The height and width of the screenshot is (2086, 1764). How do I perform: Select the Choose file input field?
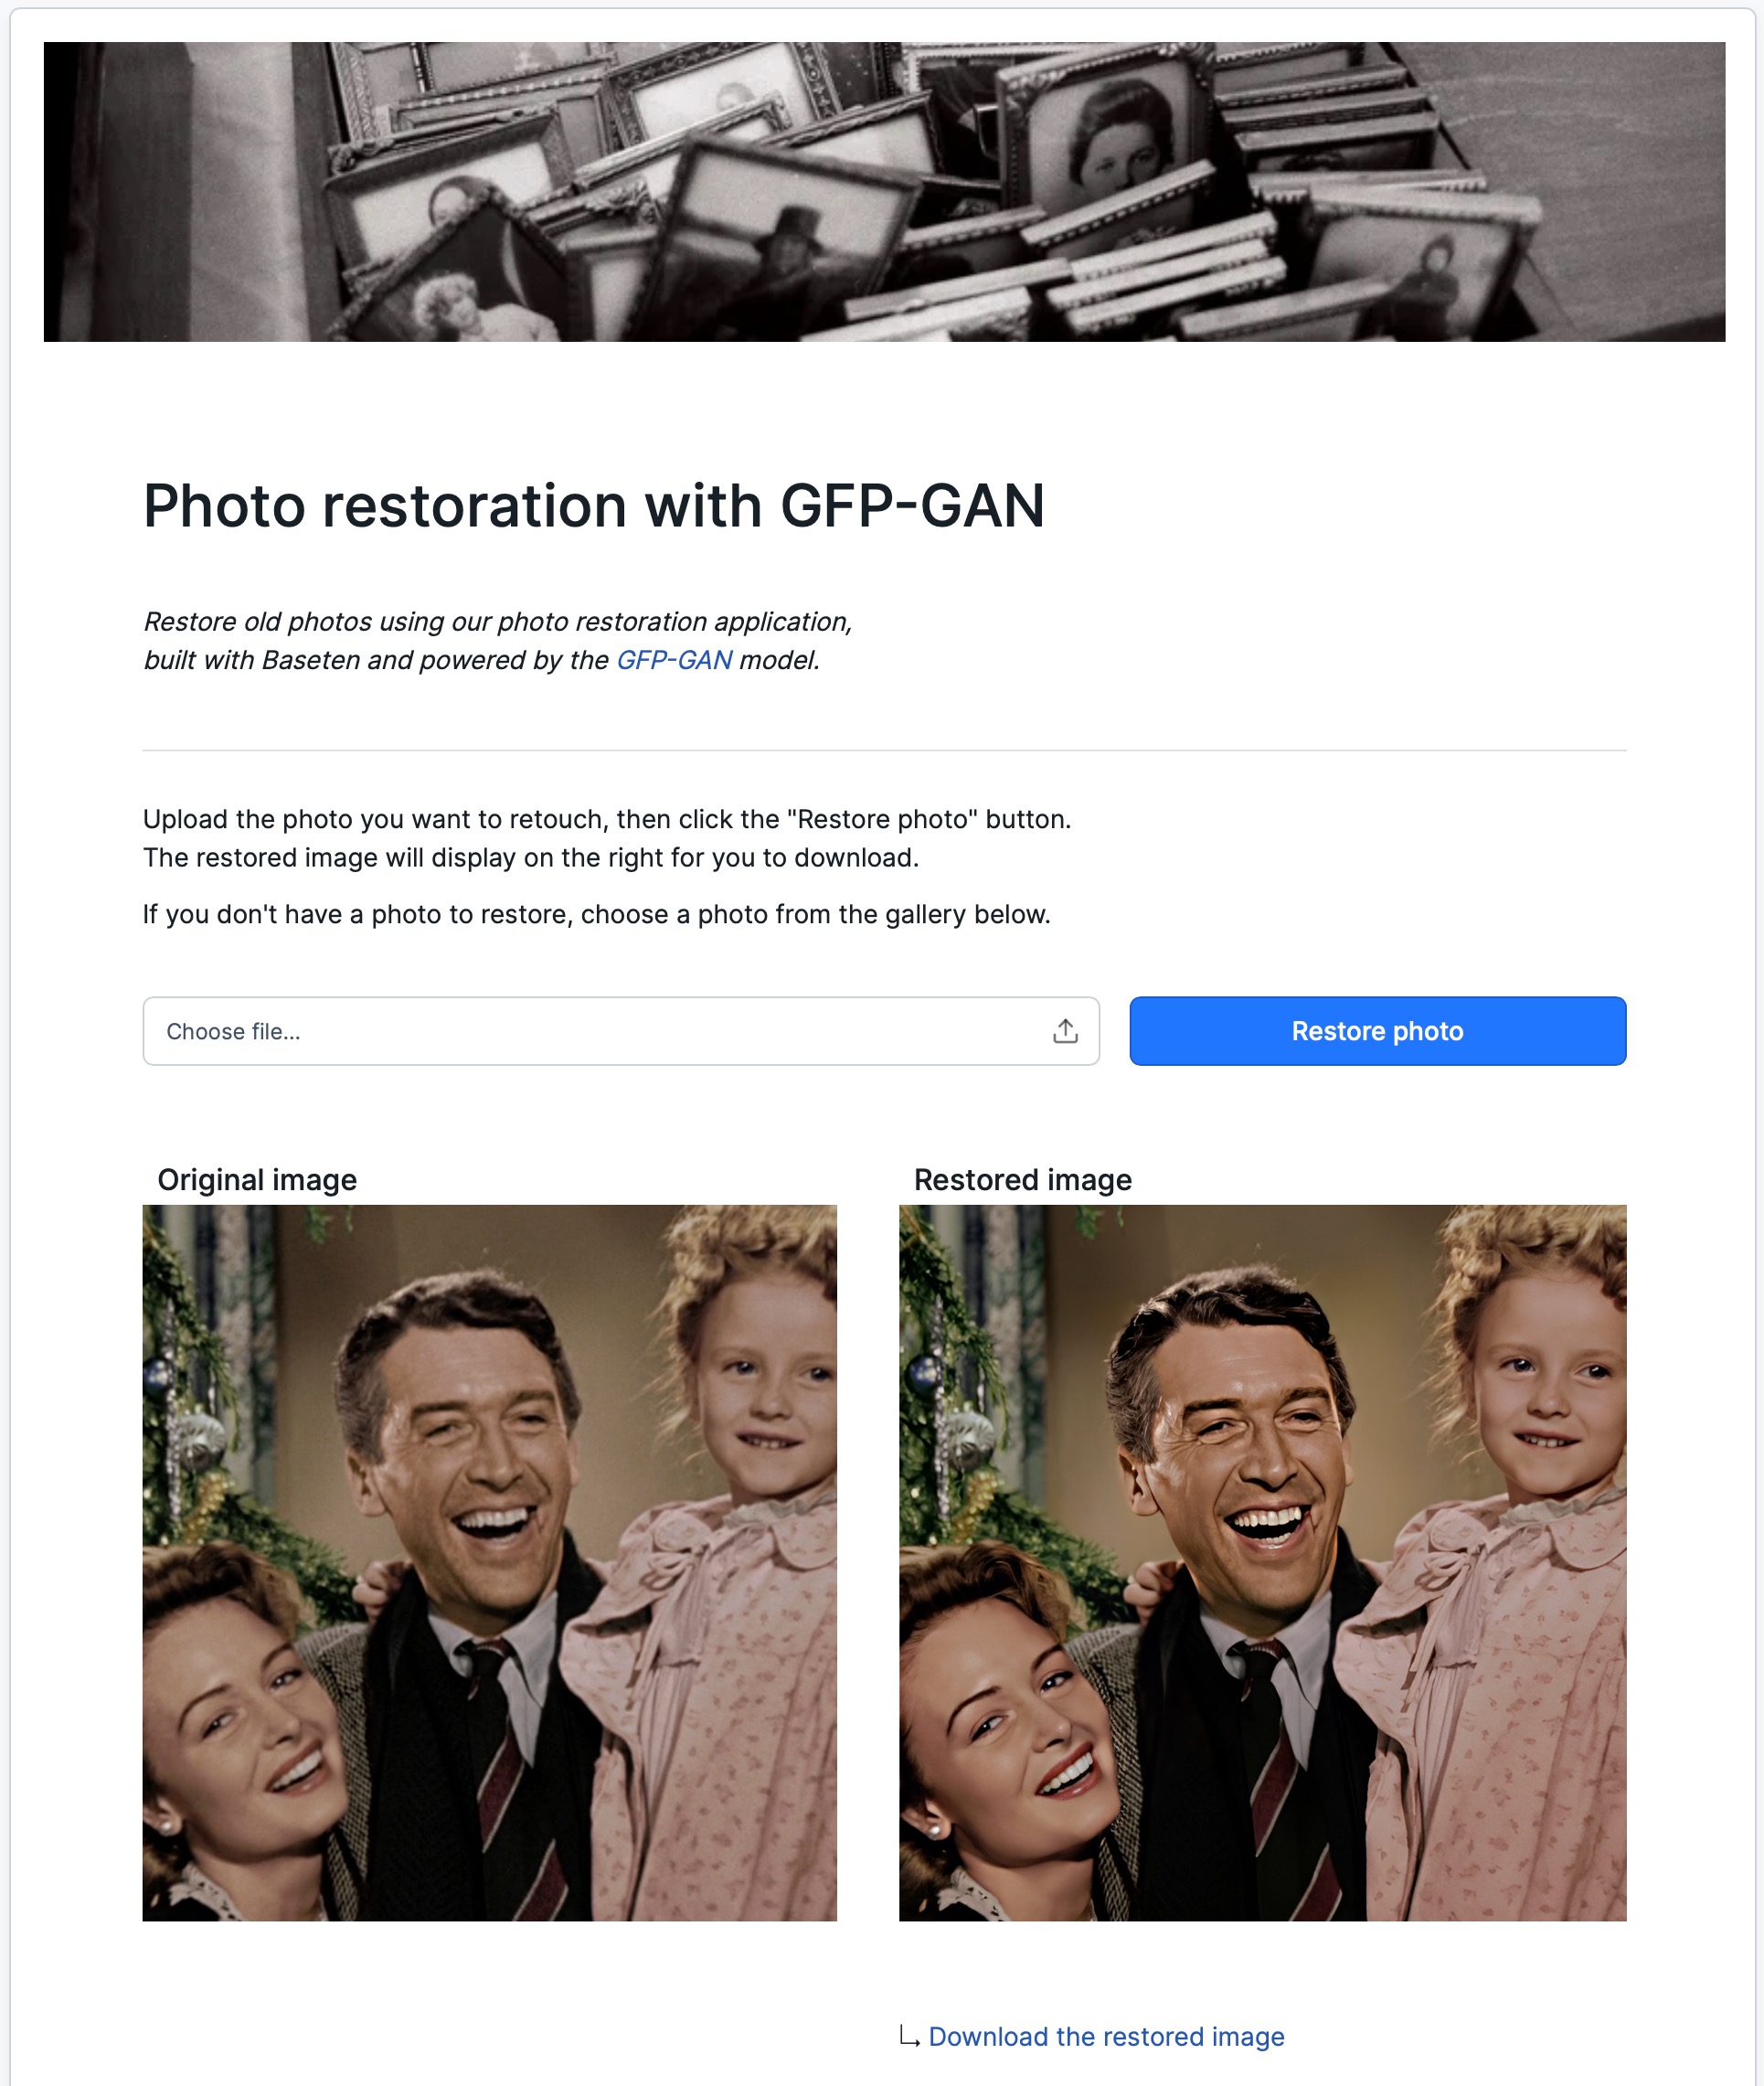coord(621,1031)
